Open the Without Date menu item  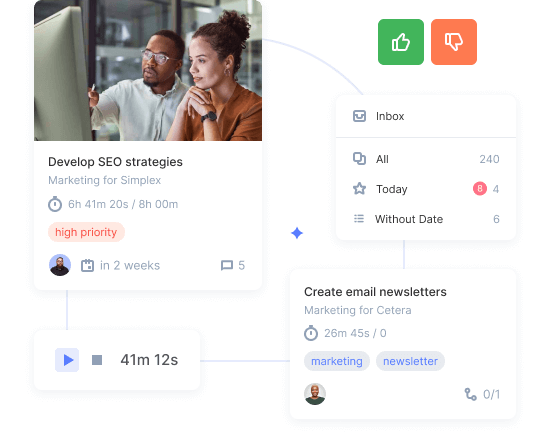pos(426,219)
